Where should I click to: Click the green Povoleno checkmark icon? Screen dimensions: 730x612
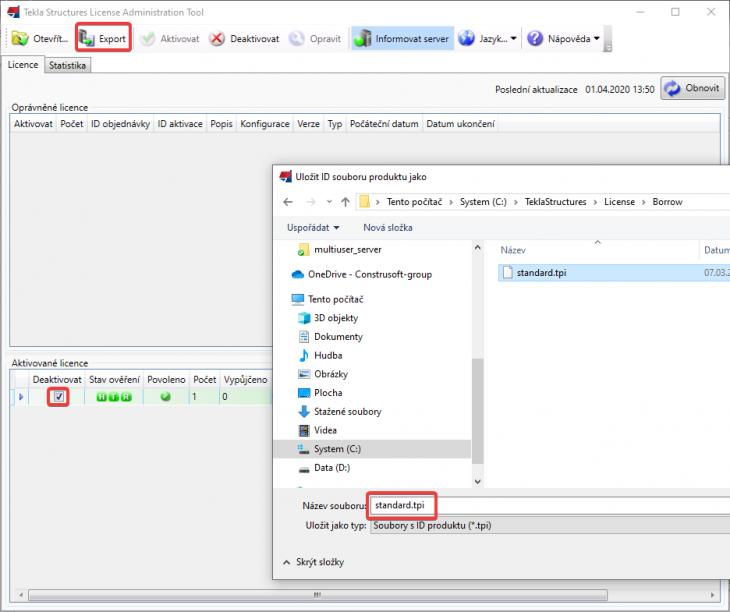pos(165,397)
